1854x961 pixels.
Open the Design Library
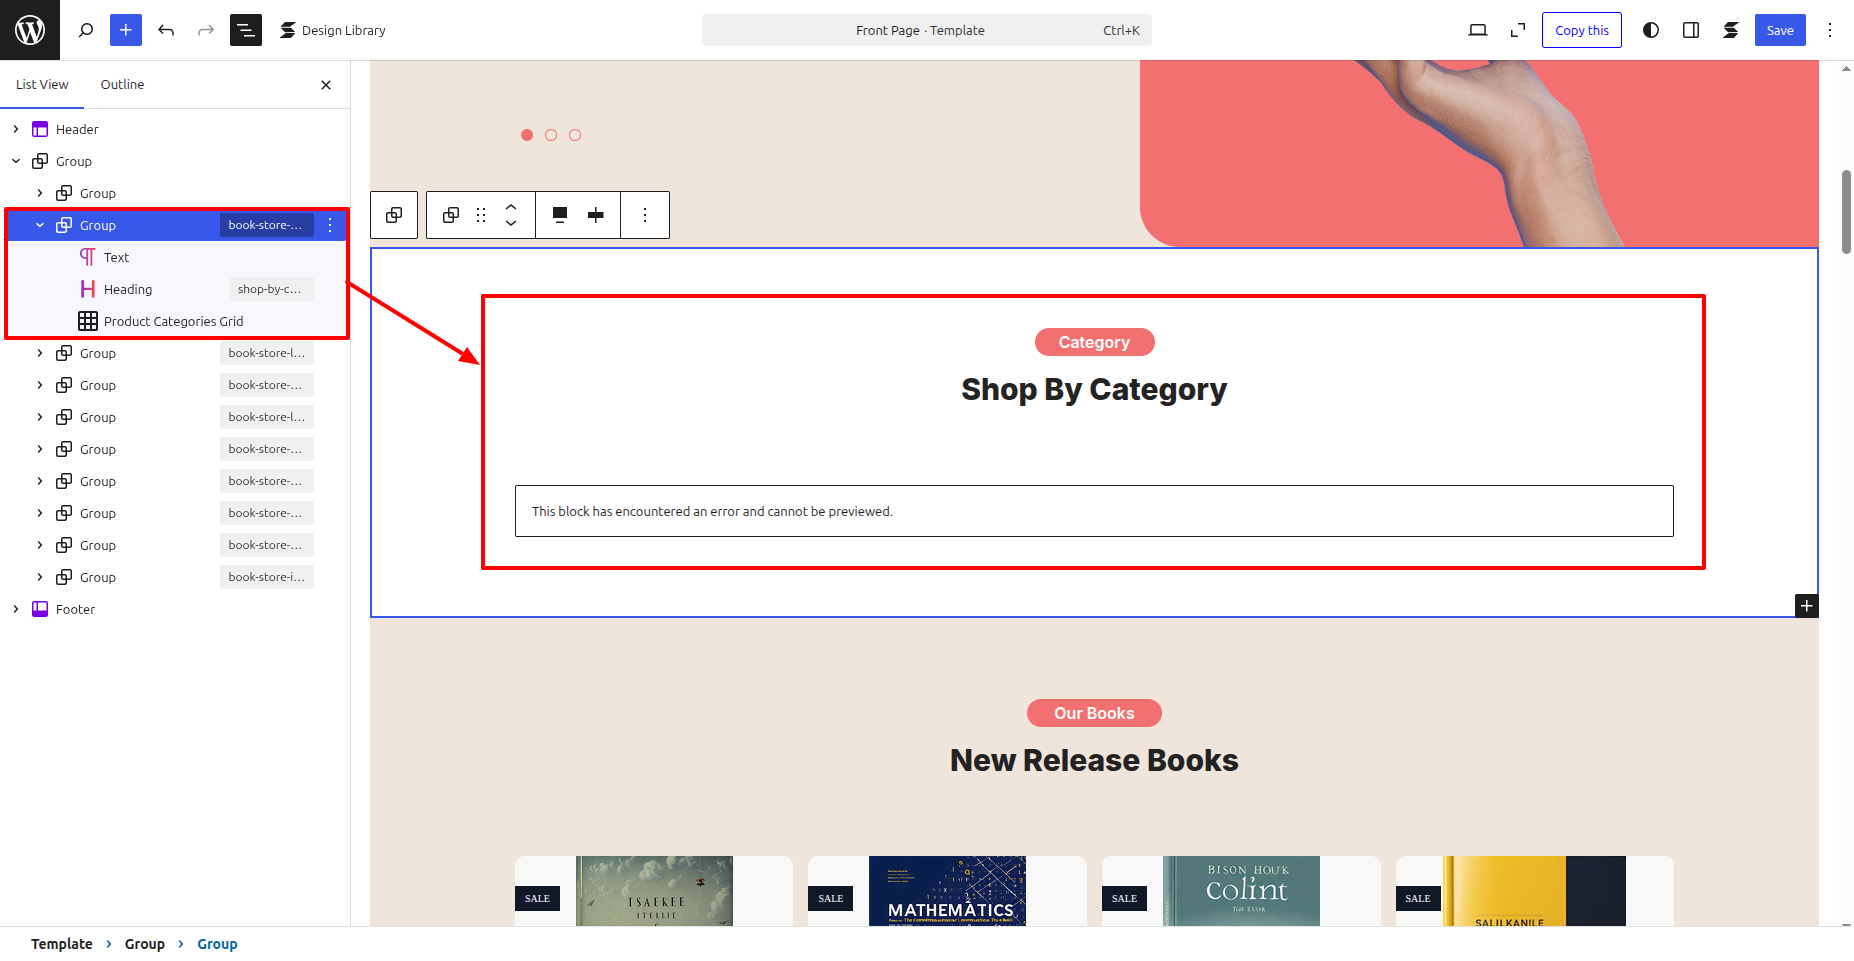pos(333,30)
